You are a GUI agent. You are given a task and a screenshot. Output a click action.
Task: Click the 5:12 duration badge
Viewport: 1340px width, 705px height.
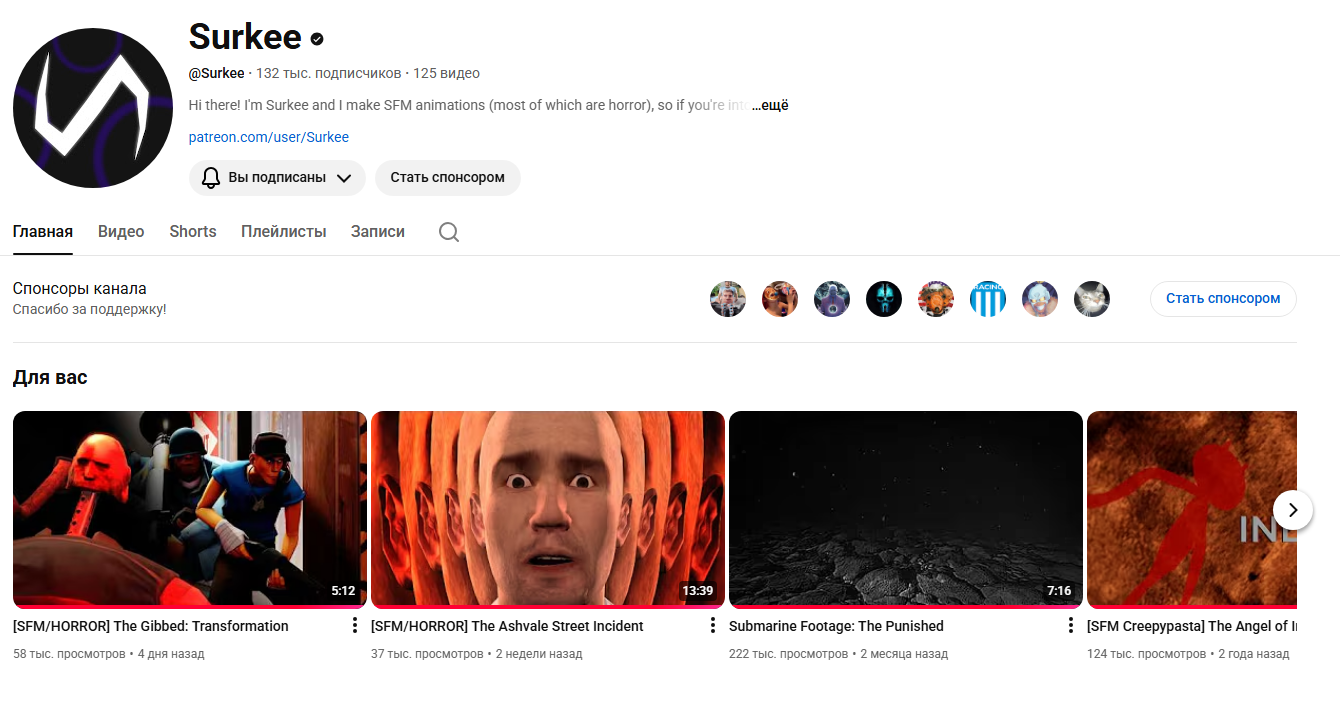click(343, 591)
